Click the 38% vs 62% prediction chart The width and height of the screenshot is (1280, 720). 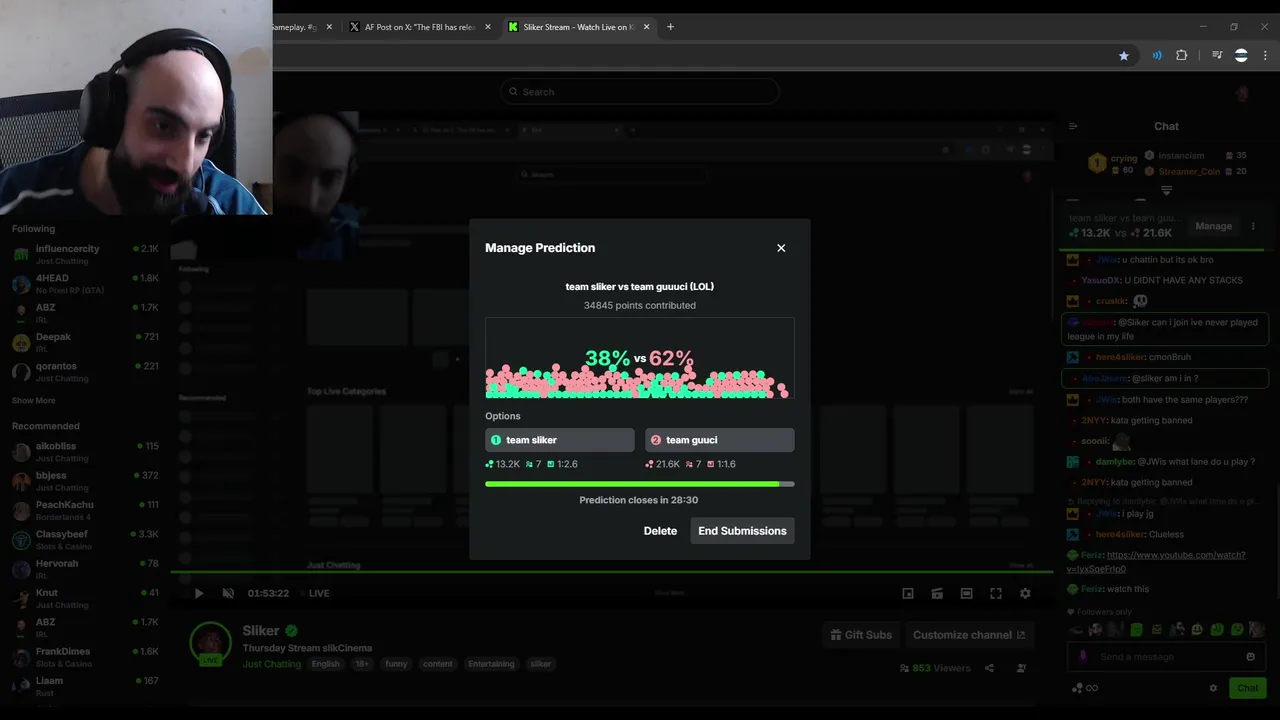click(640, 358)
